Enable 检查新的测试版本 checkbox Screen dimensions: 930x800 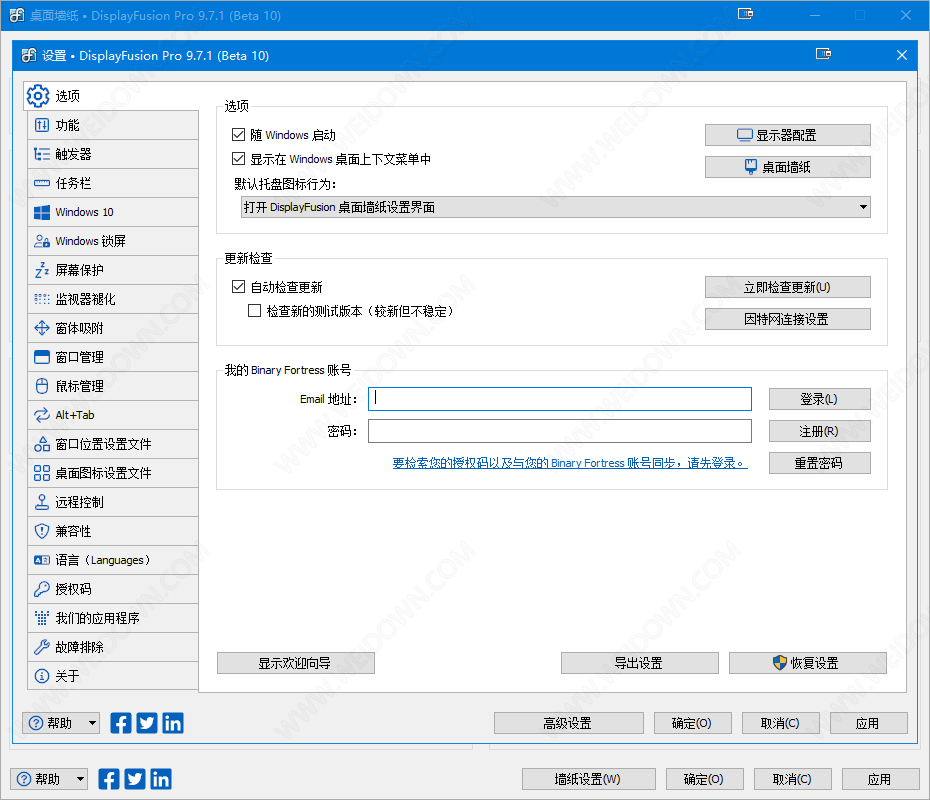(254, 311)
